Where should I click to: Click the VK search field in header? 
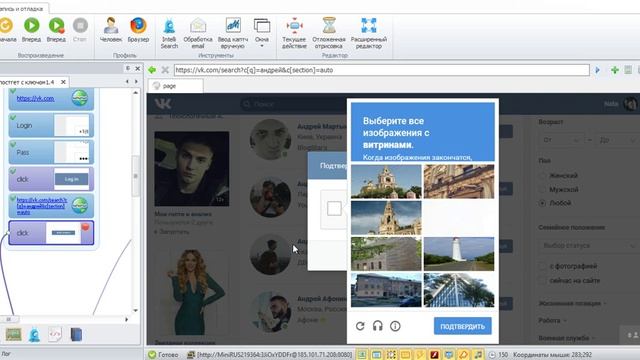pos(294,104)
